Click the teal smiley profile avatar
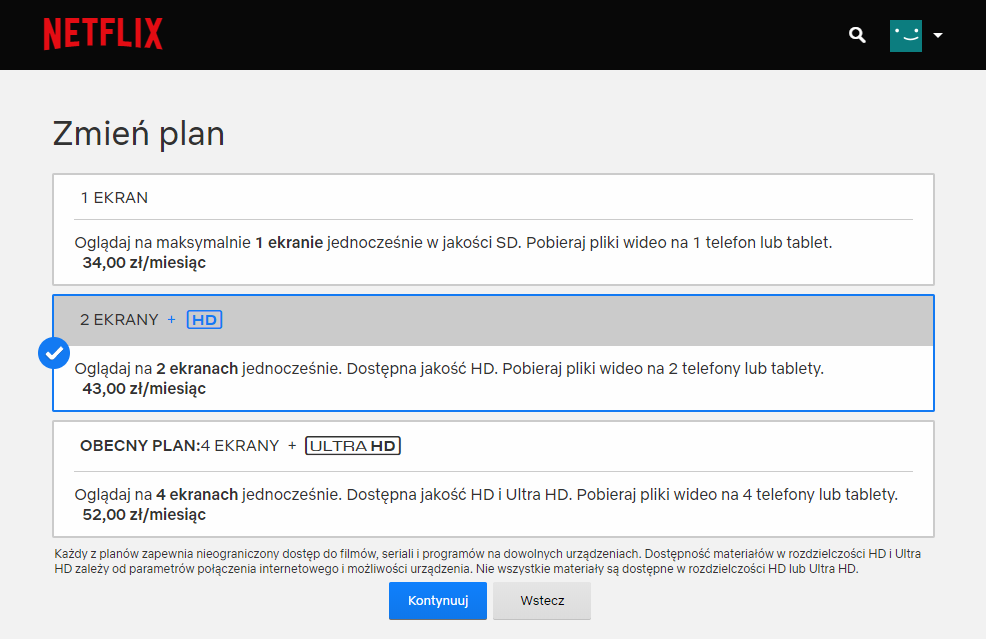The height and width of the screenshot is (639, 986). pos(906,36)
